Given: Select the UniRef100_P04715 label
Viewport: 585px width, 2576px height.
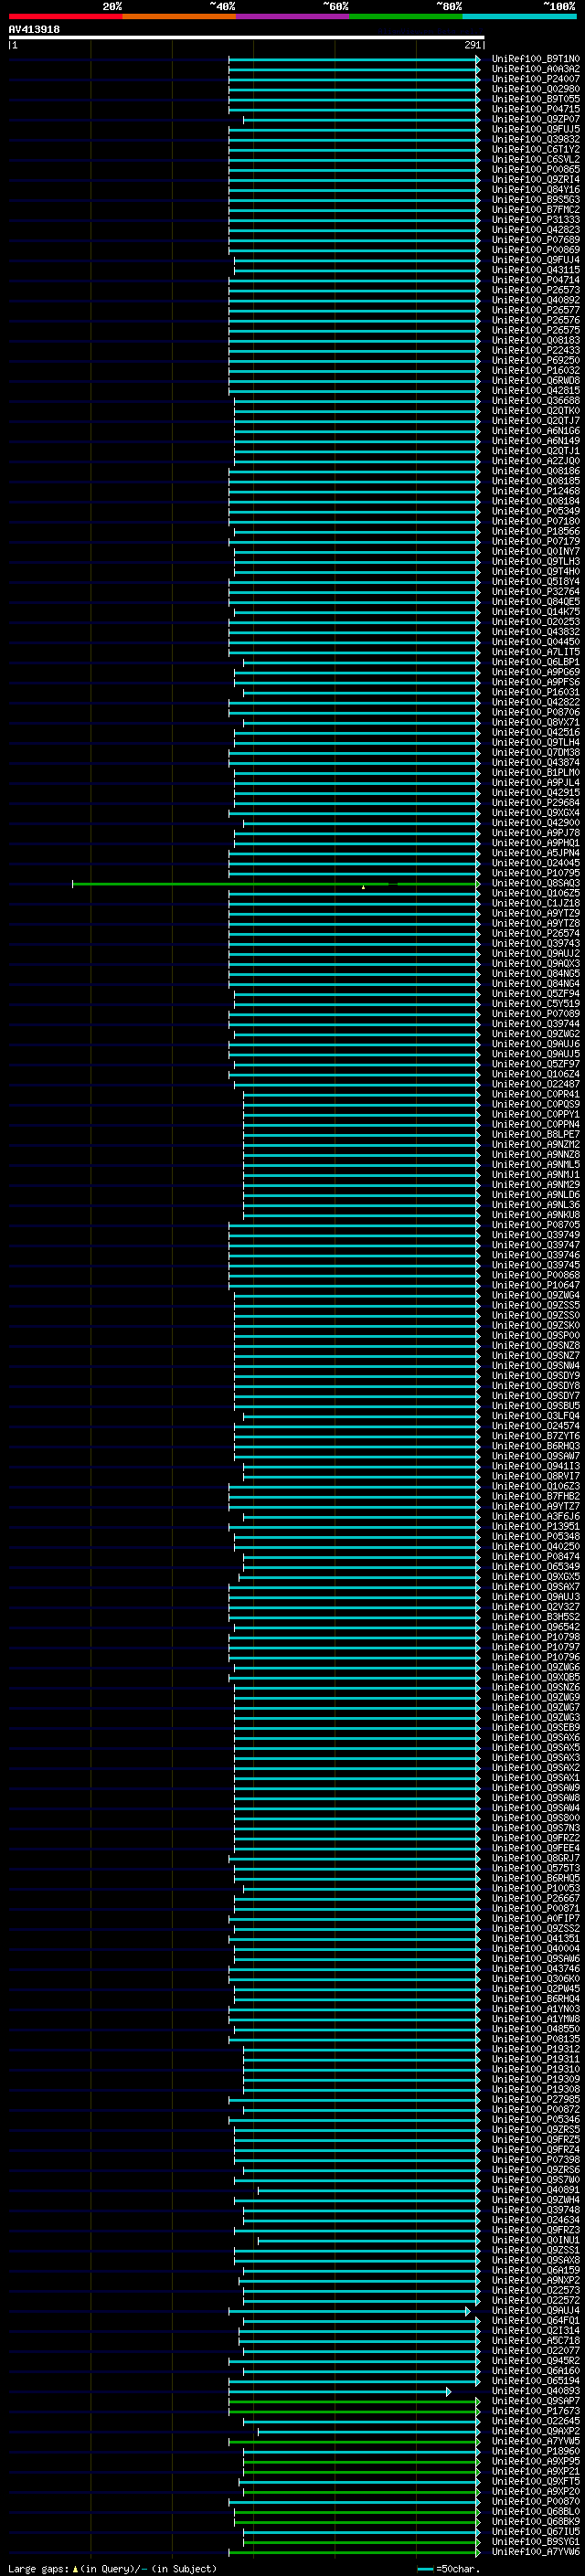Looking at the screenshot, I should 536,109.
